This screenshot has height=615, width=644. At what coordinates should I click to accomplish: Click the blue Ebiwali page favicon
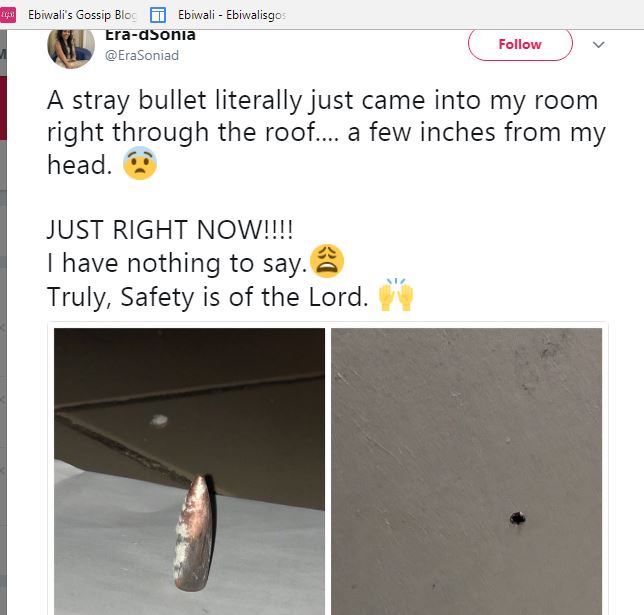(158, 15)
